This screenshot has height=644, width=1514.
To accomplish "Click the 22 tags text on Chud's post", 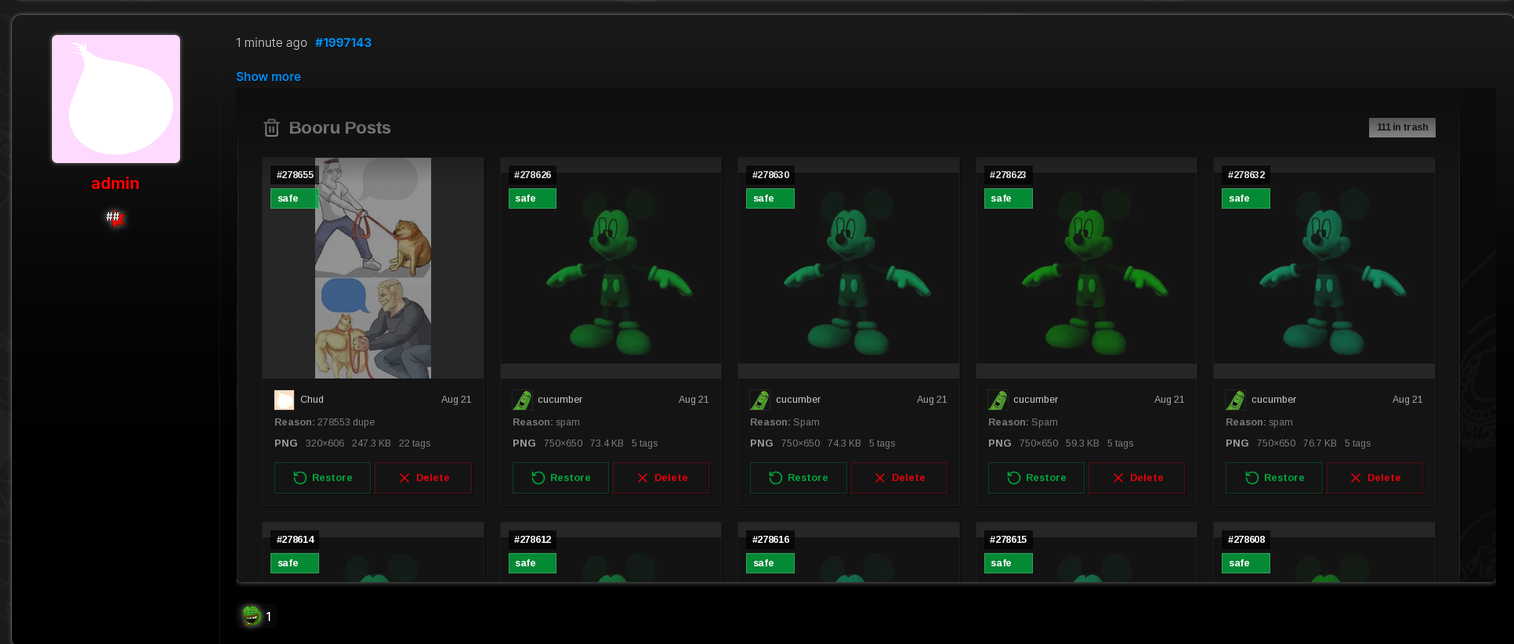I will click(415, 443).
